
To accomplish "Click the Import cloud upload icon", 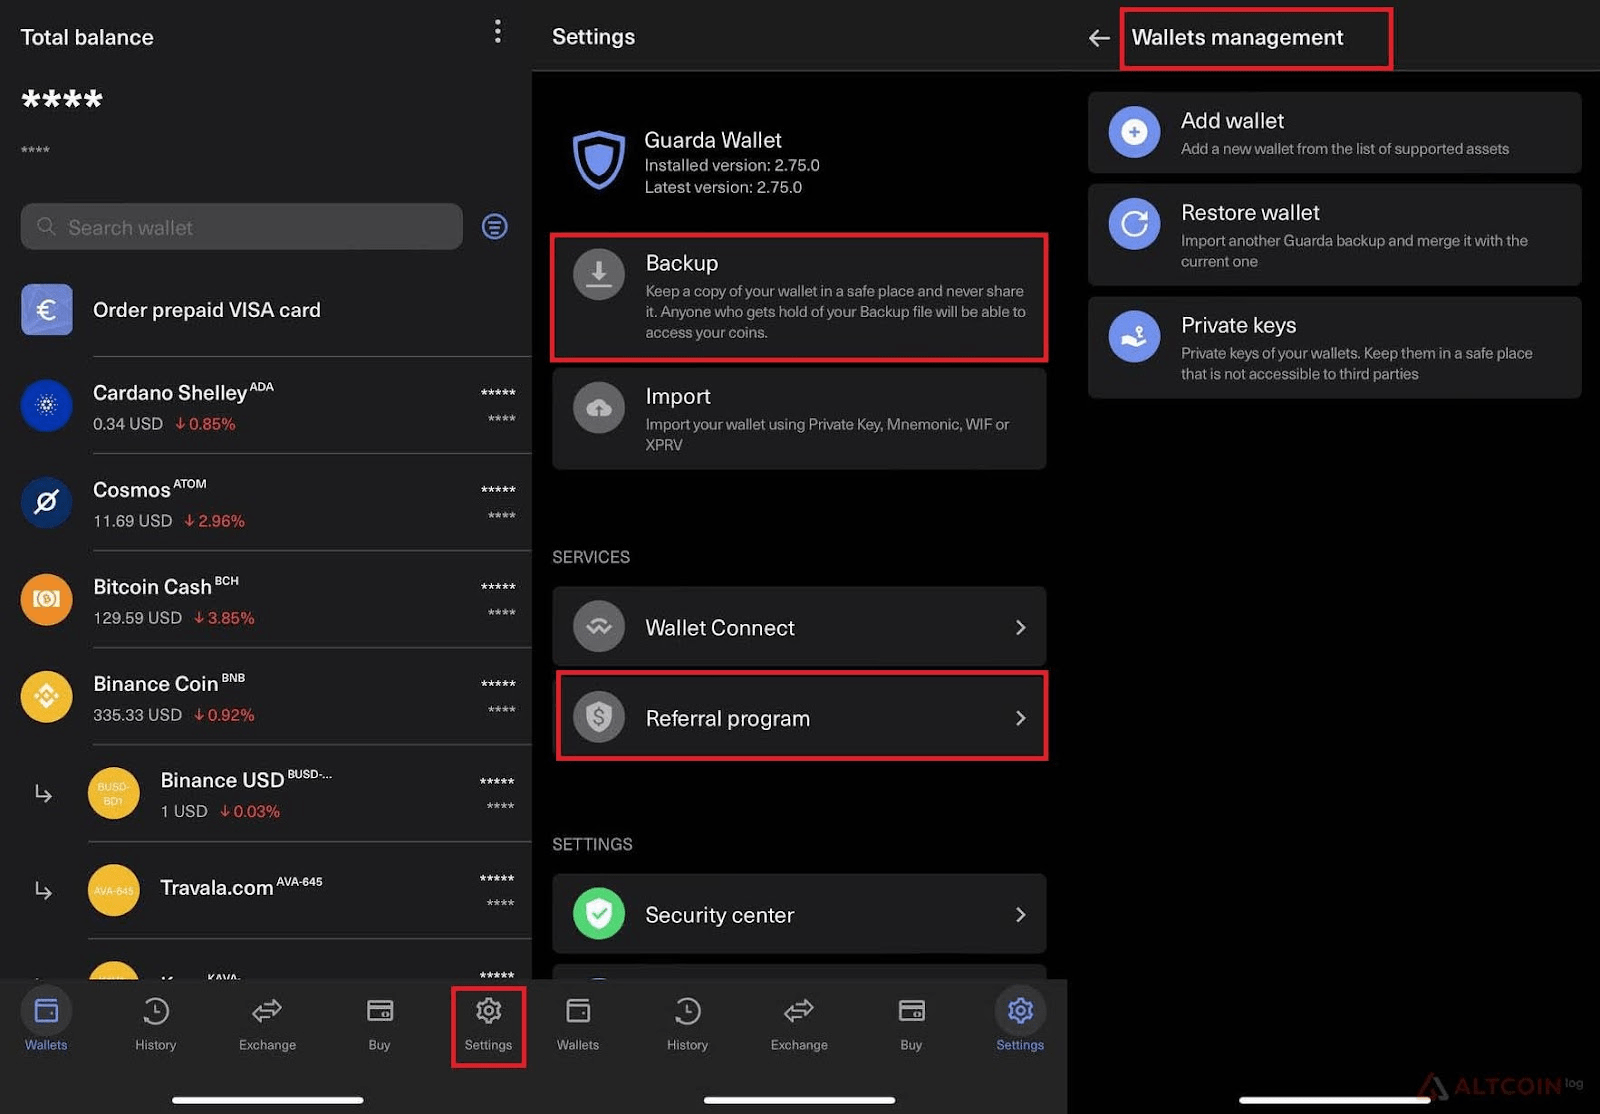I will [x=599, y=407].
